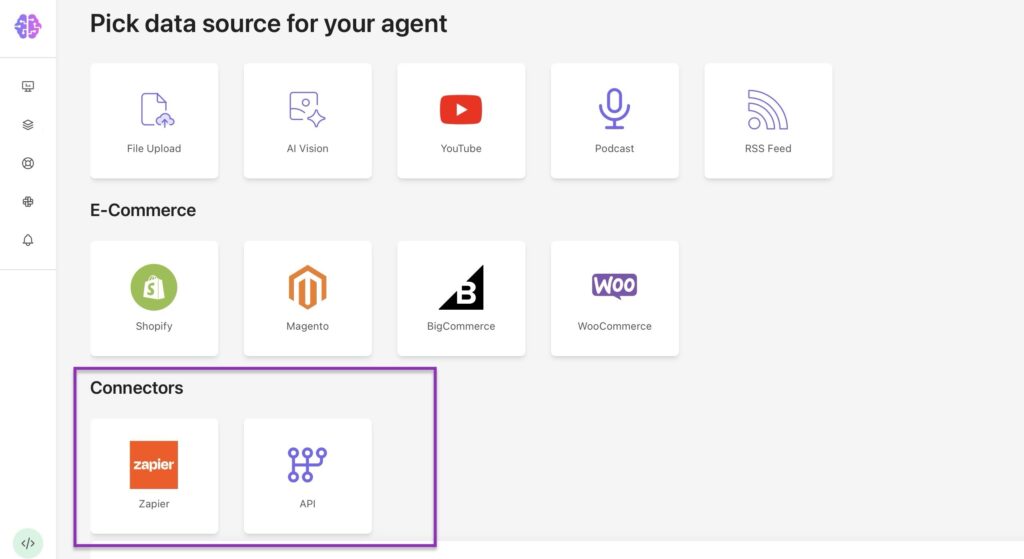Open the monitor dashboard sidebar icon
This screenshot has height=559, width=1024.
tap(27, 86)
